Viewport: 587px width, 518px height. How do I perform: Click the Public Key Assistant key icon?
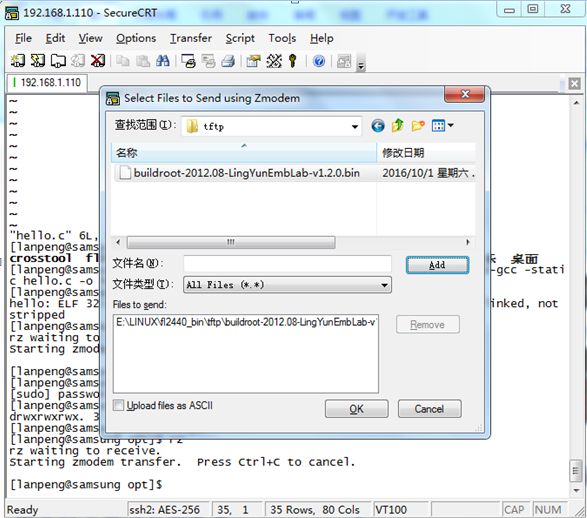(x=293, y=61)
